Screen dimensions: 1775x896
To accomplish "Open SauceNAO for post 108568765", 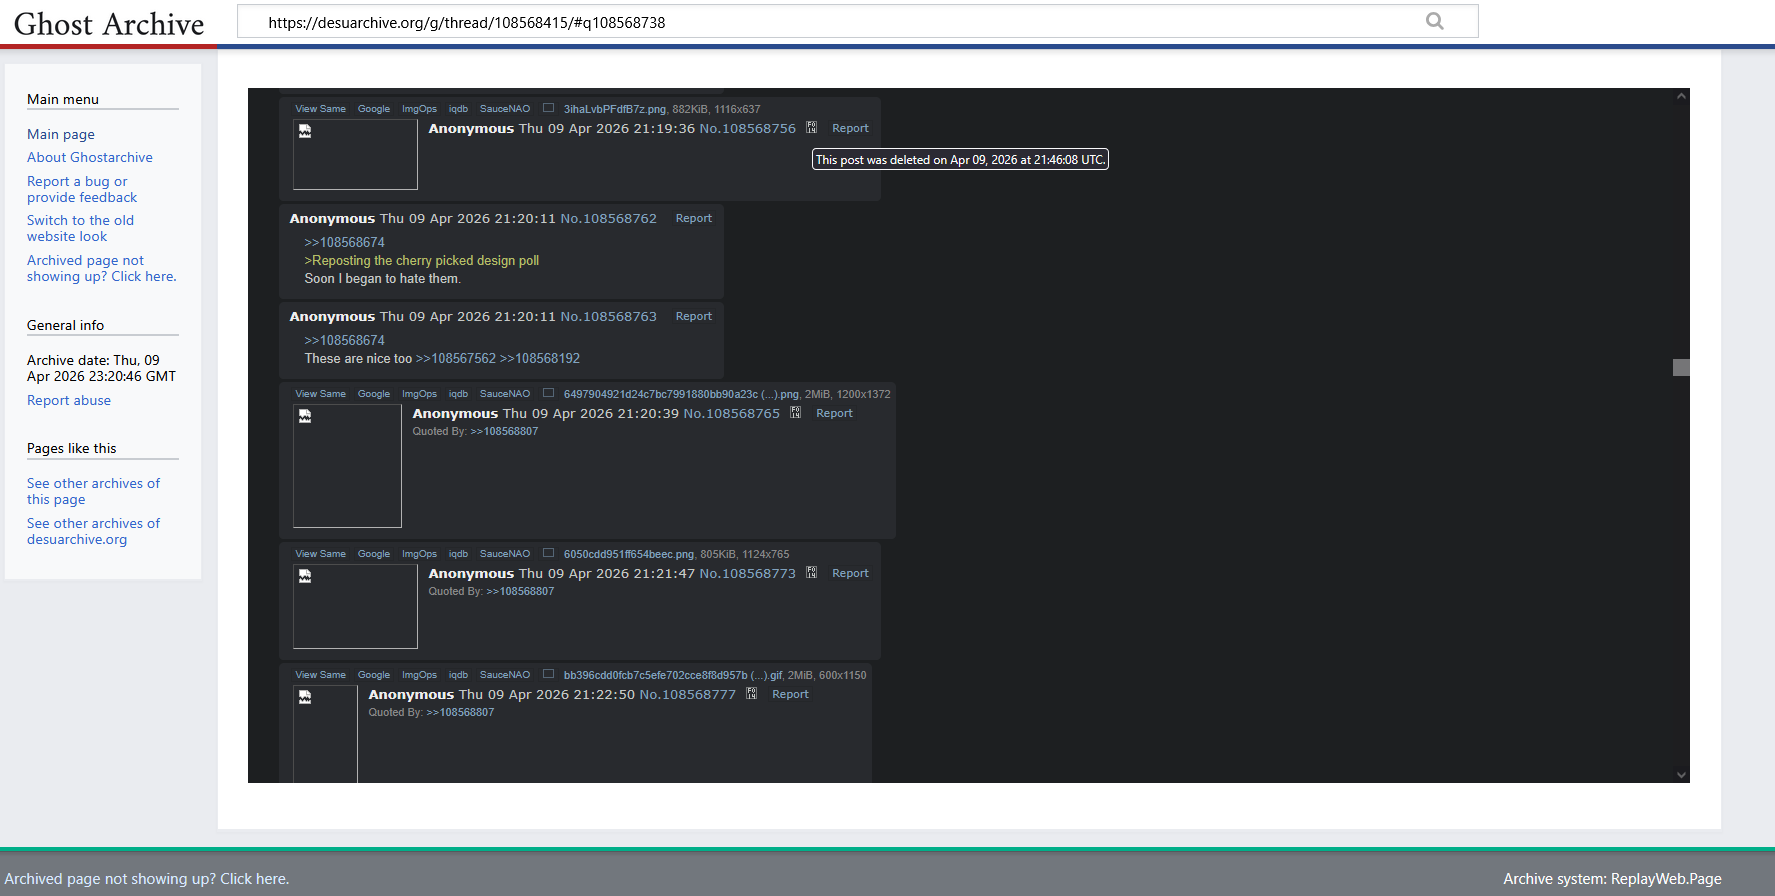I will click(x=505, y=394).
